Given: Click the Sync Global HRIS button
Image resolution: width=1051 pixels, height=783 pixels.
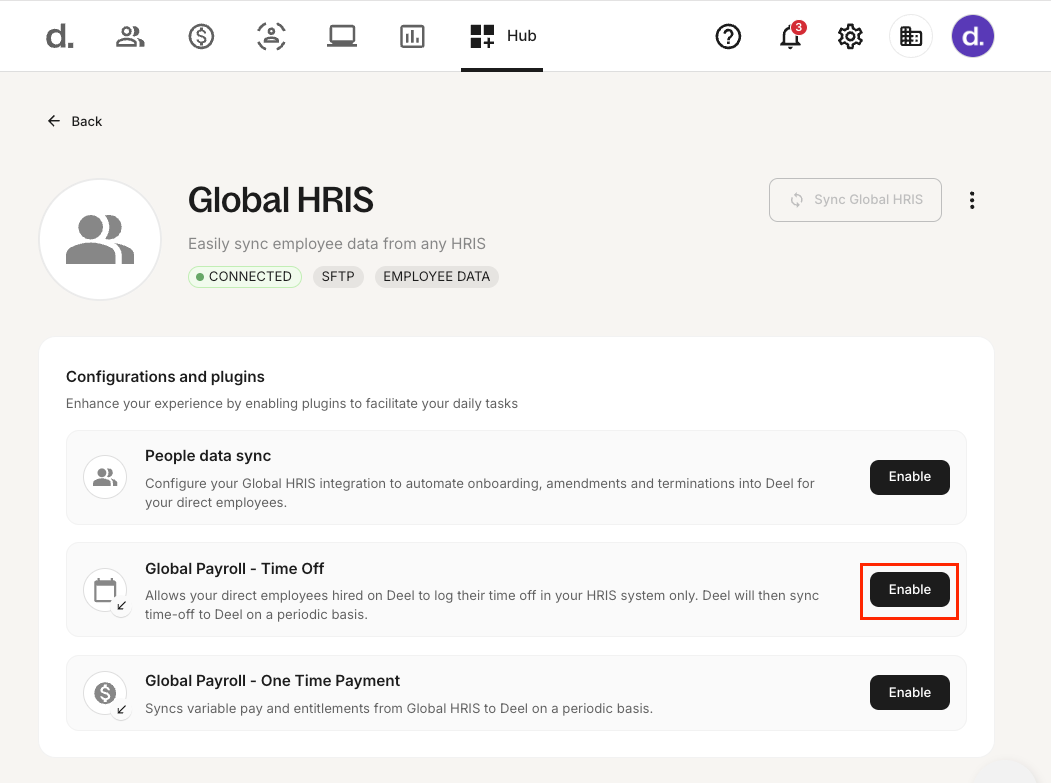Looking at the screenshot, I should pyautogui.click(x=855, y=200).
